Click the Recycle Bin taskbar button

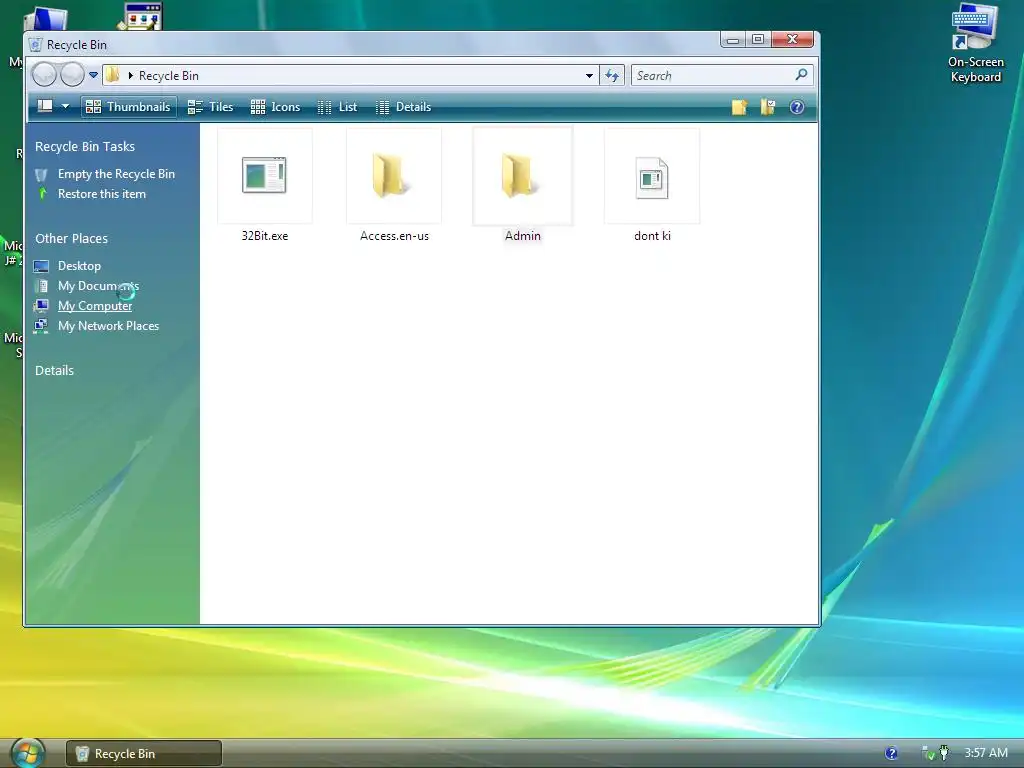click(x=144, y=754)
